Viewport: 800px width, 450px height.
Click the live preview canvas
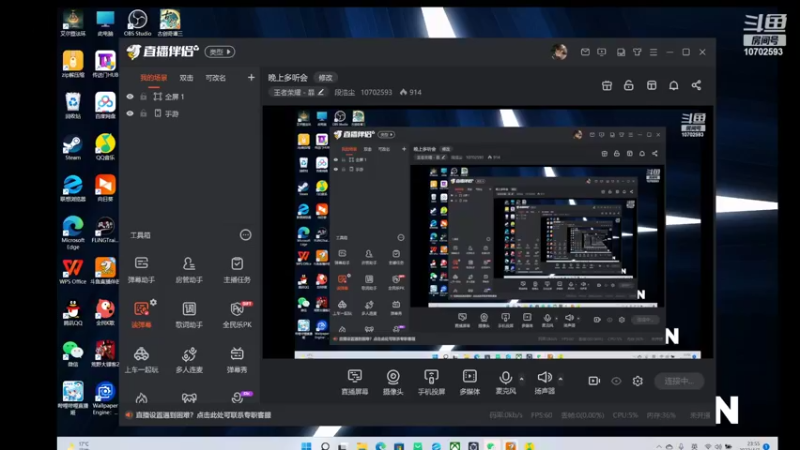(488, 232)
